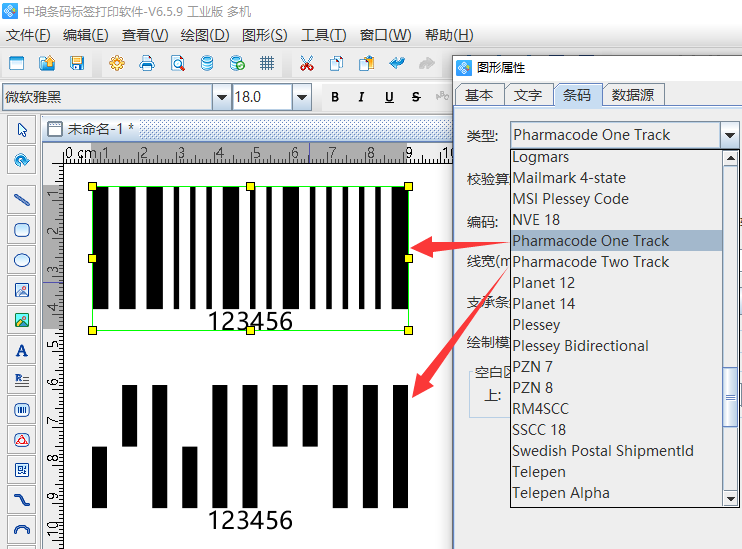Choose MSI Plessey Code option
The height and width of the screenshot is (549, 742).
(x=617, y=199)
